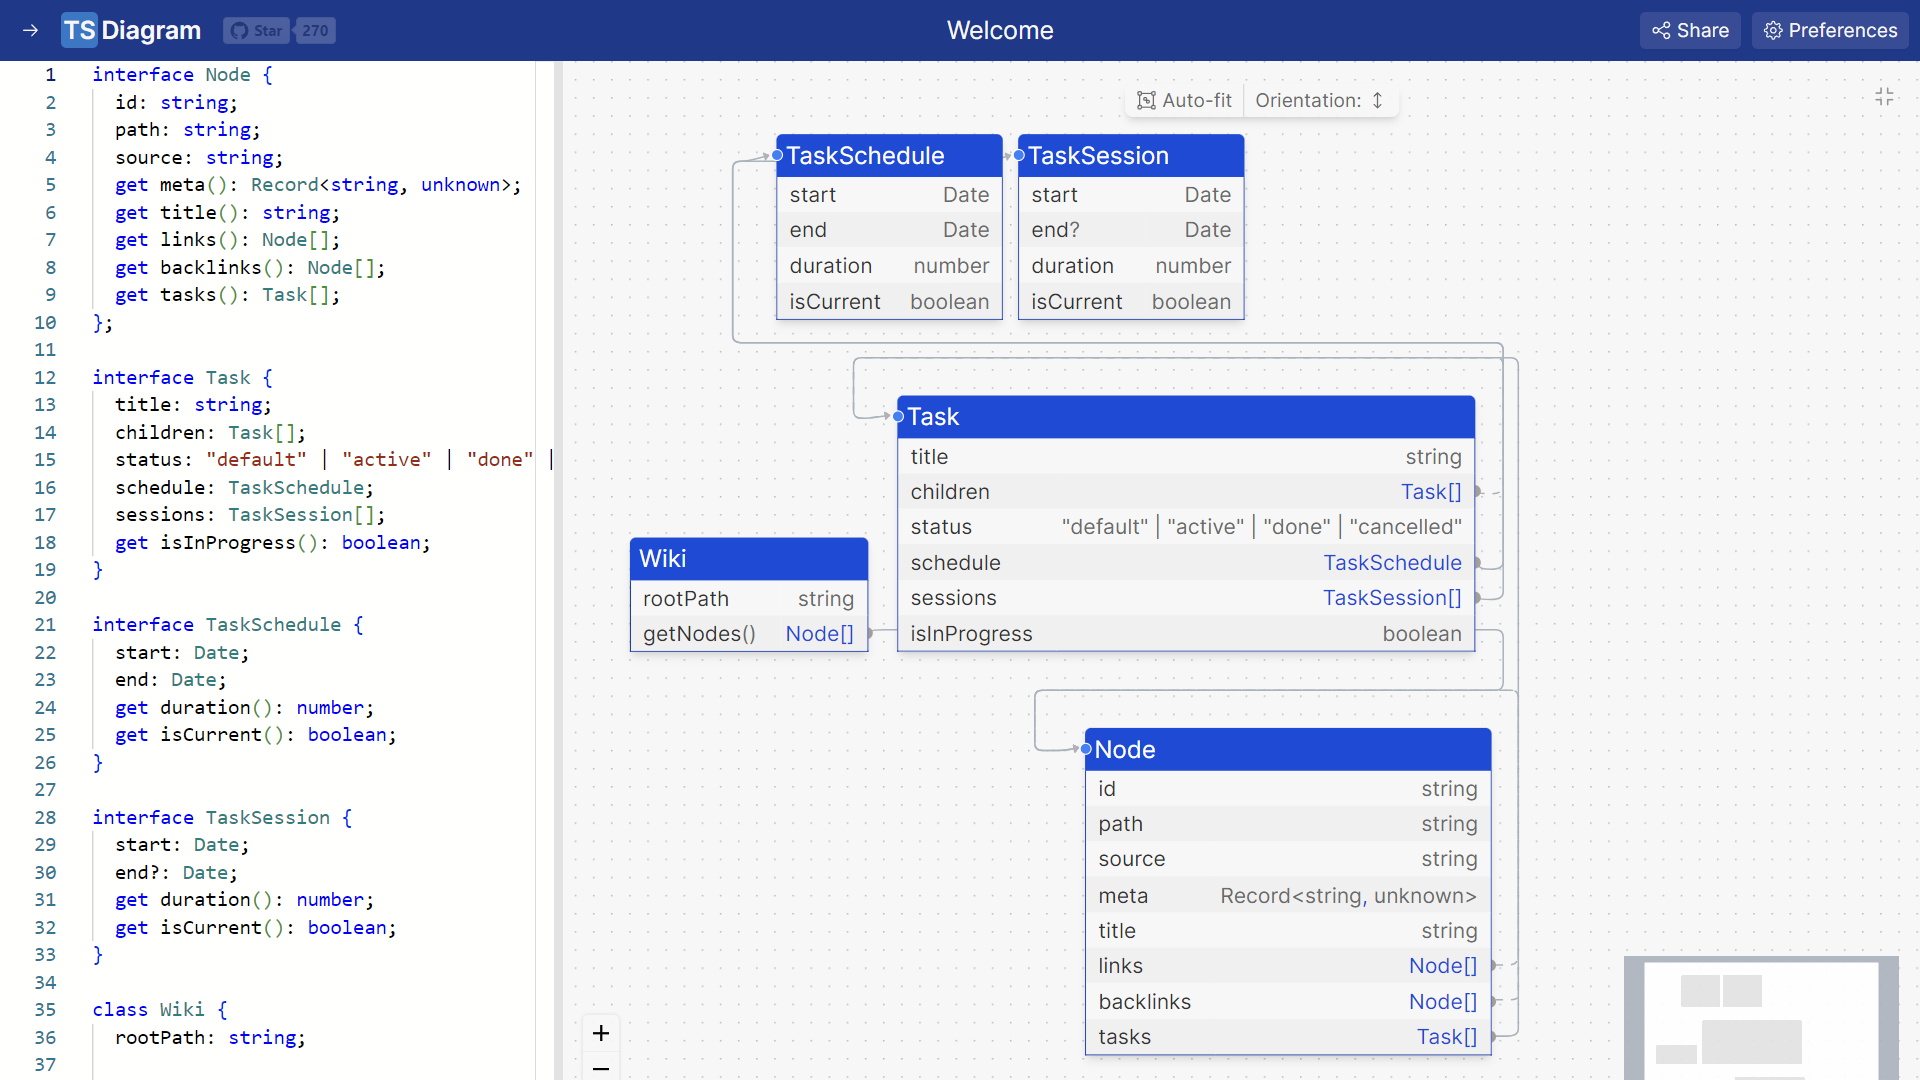Star the project on GitHub
Viewport: 1920px width, 1080px height.
click(256, 30)
